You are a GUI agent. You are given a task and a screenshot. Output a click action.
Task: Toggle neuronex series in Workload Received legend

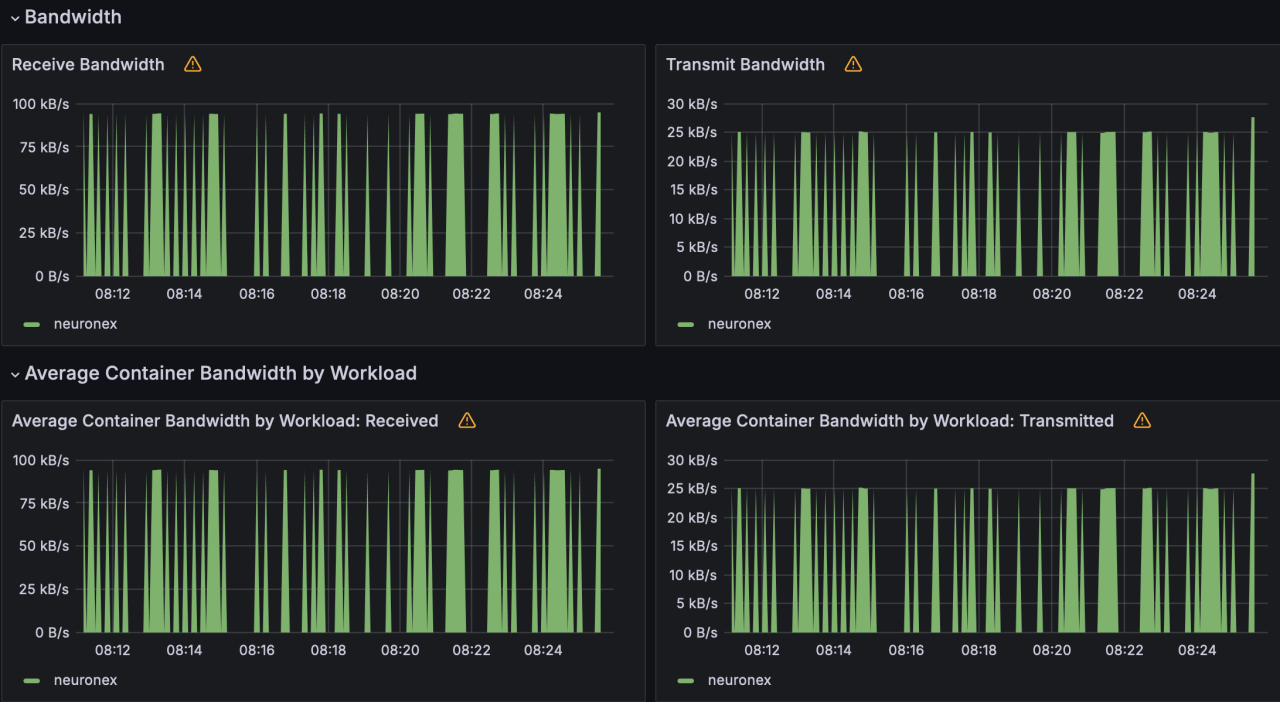[x=85, y=680]
